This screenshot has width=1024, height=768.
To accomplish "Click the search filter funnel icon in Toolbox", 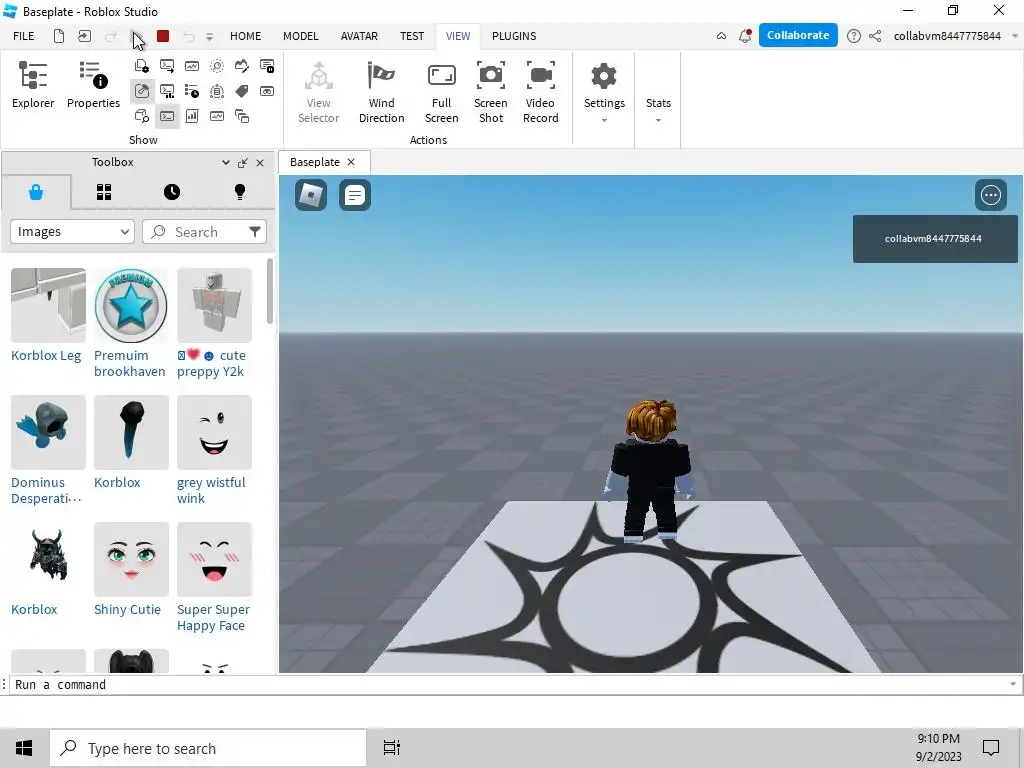I will coord(255,231).
